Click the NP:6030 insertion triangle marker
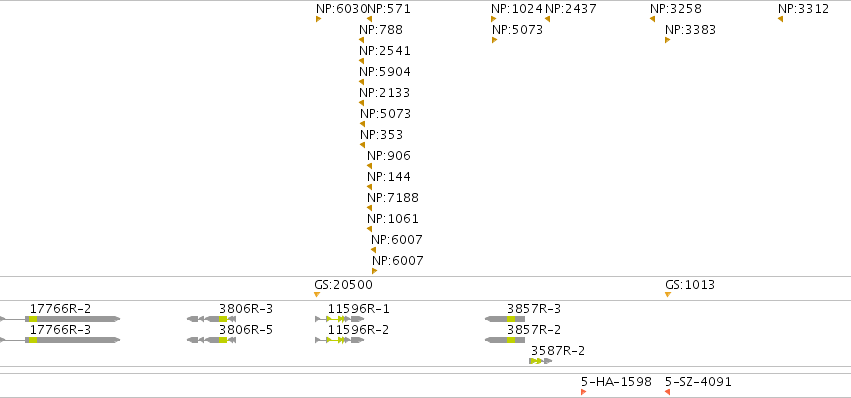This screenshot has width=851, height=398. coord(319,19)
